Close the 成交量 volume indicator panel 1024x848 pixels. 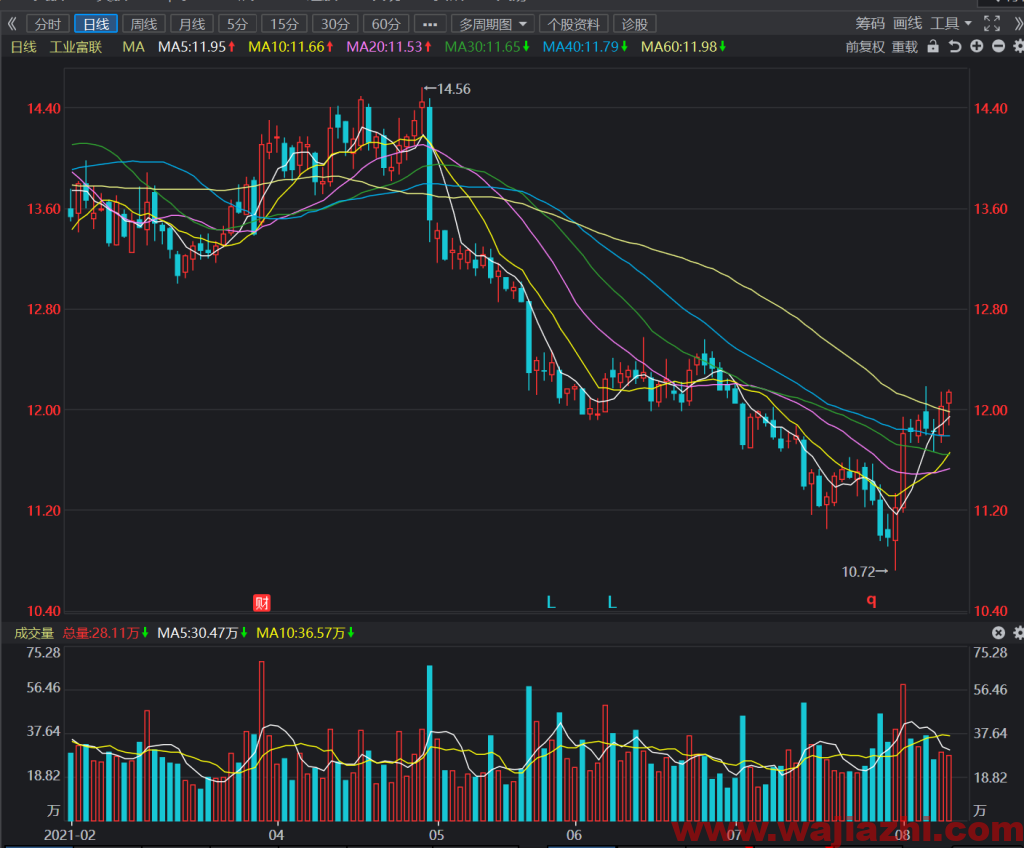999,632
